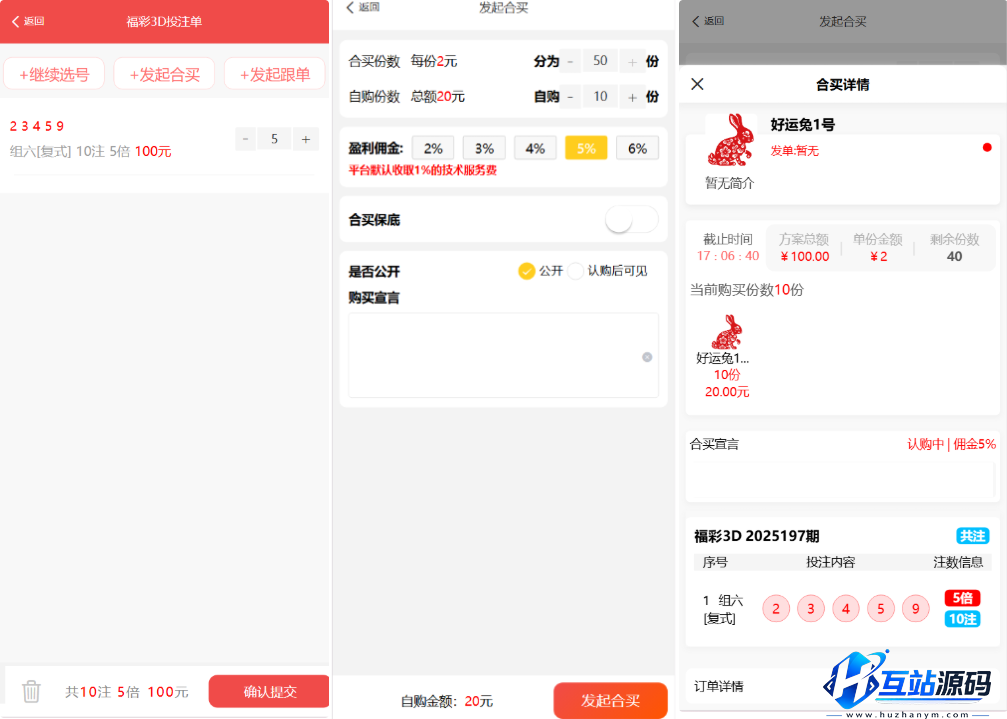Tap the trash icon to clear the bet slip
The height and width of the screenshot is (719, 1007).
click(x=31, y=691)
